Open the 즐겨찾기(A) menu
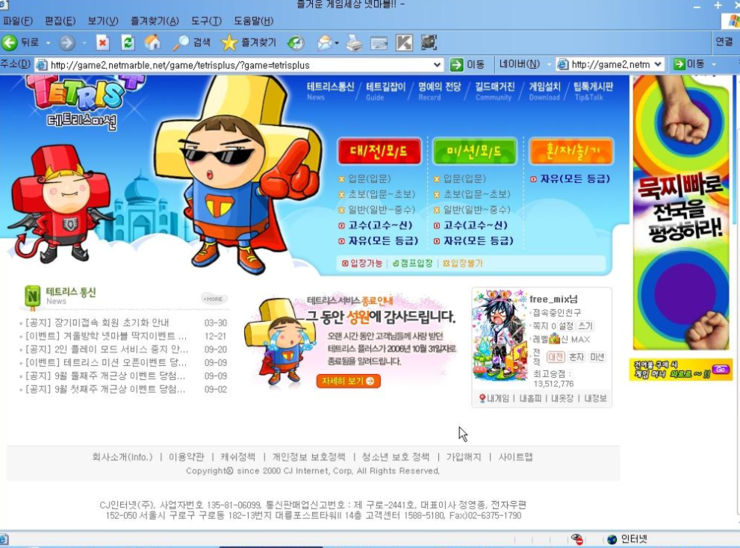Screen dimensions: 740x548 (x=155, y=21)
